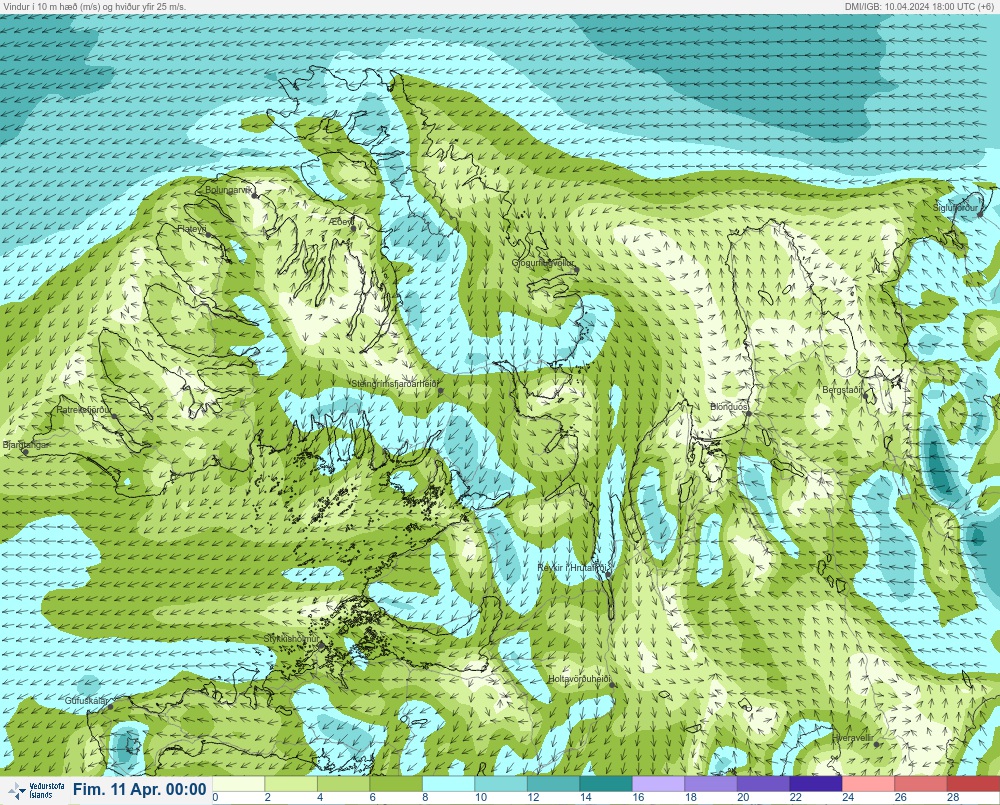Click the 4–6 m/s green legend swatch
Viewport: 1000px width, 805px height.
[x=344, y=783]
